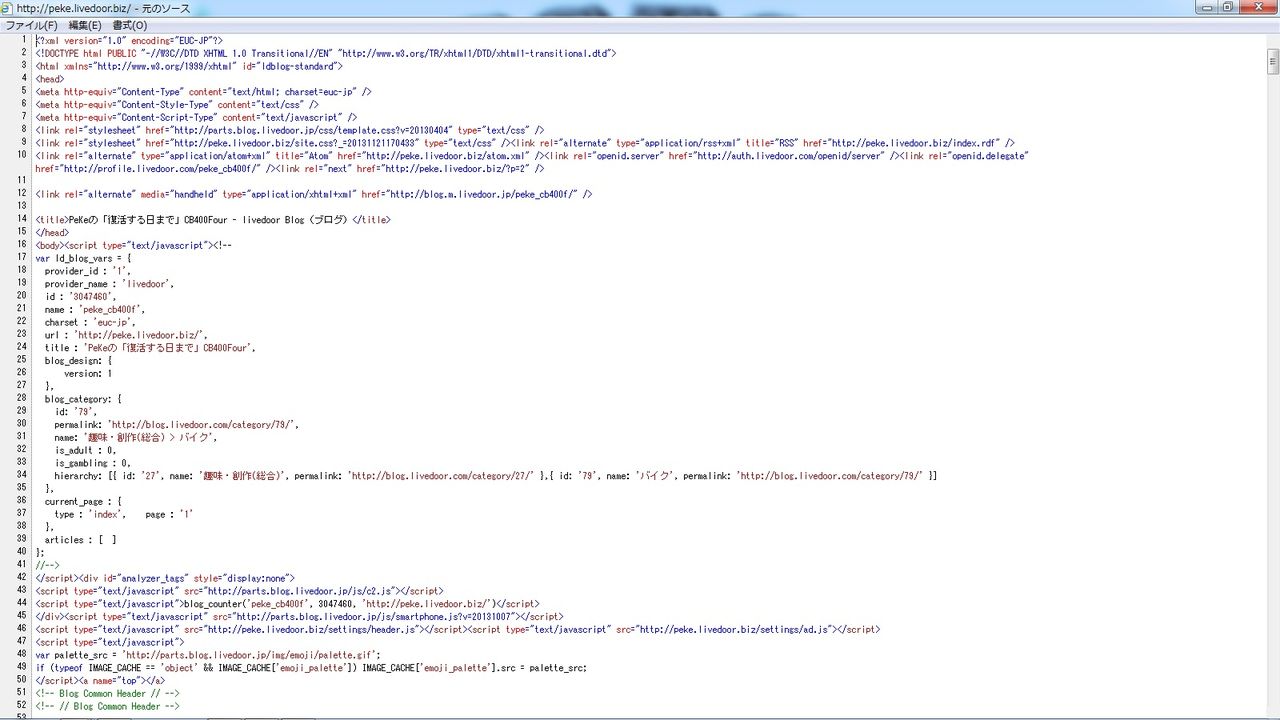Click the opening <head> tag line
The image size is (1280, 720).
[50, 79]
